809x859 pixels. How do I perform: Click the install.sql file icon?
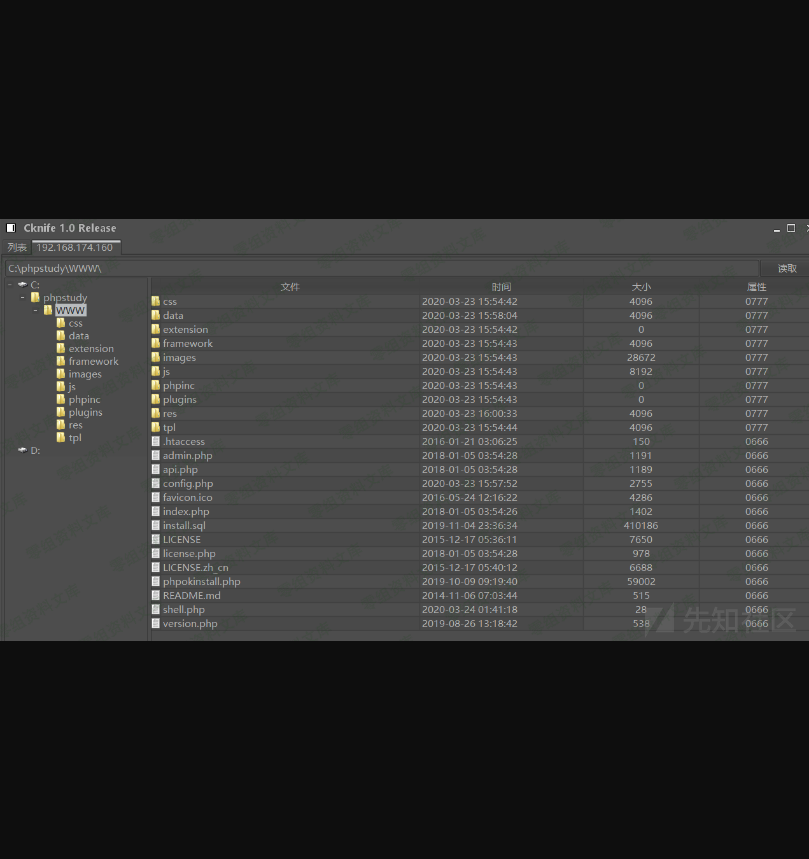click(155, 525)
